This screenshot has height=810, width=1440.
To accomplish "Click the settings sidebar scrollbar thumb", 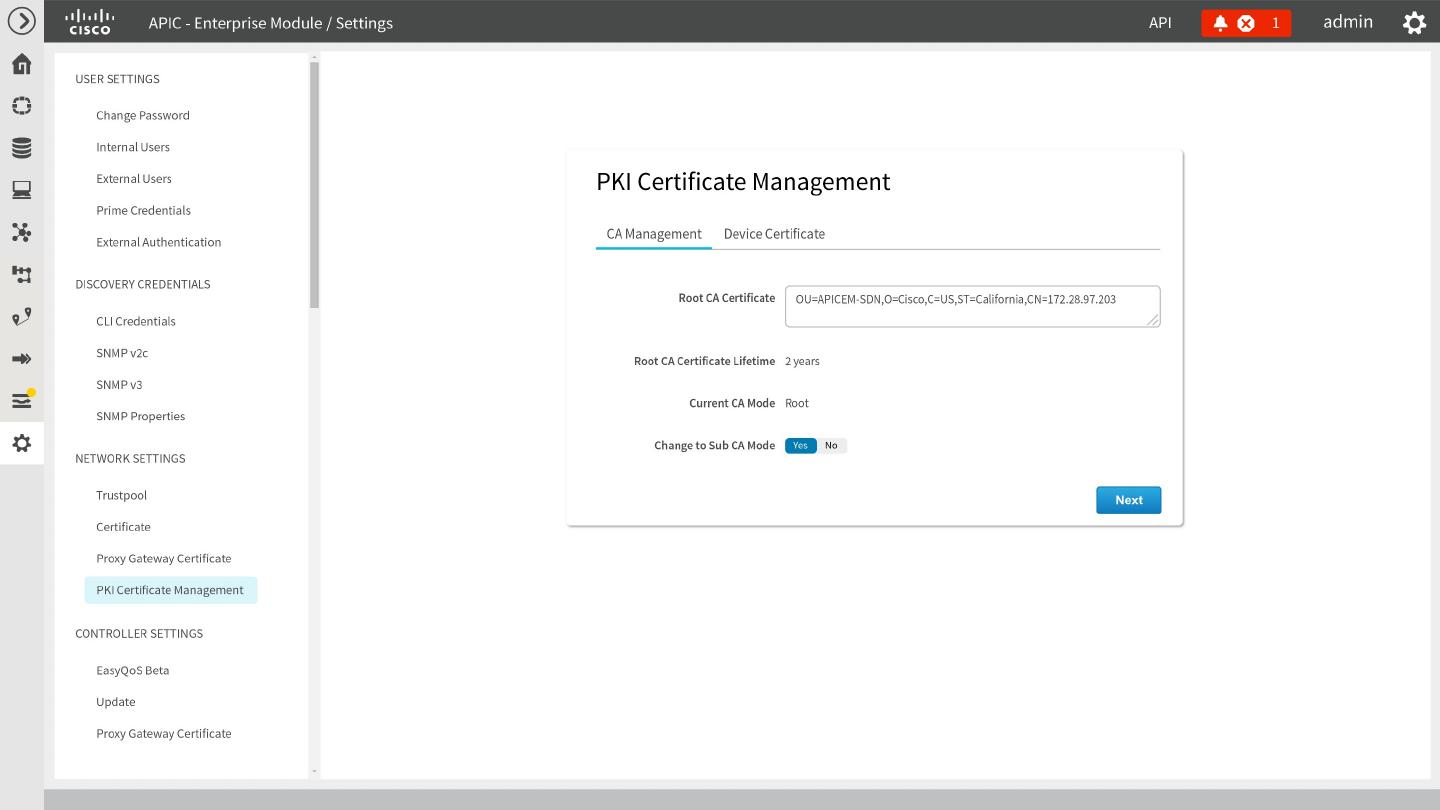I will coord(314,185).
